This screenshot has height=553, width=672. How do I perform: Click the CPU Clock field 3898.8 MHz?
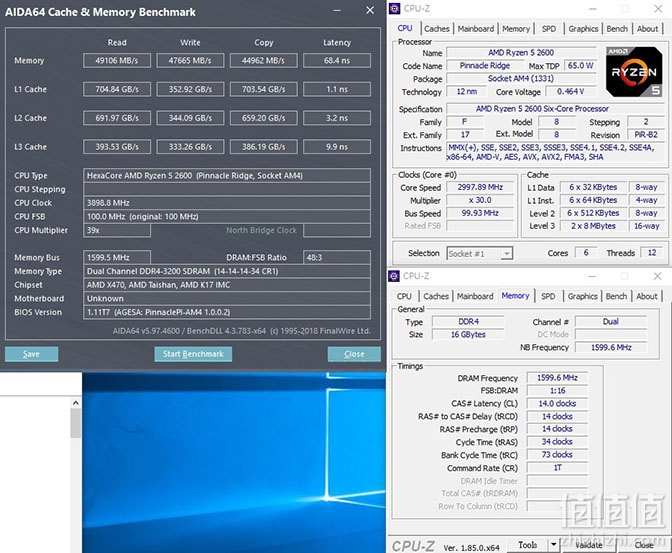[227, 203]
